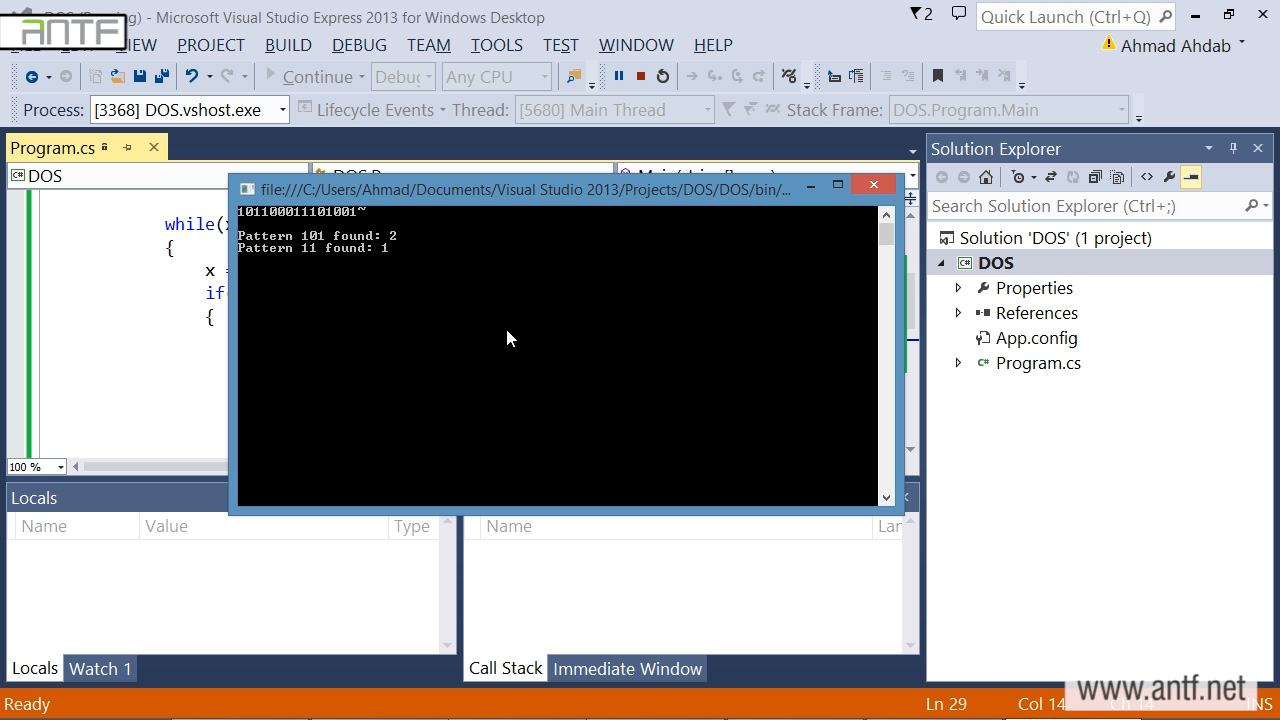Click the View Code icon in Solution Explorer
The height and width of the screenshot is (720, 1280).
click(x=1146, y=177)
